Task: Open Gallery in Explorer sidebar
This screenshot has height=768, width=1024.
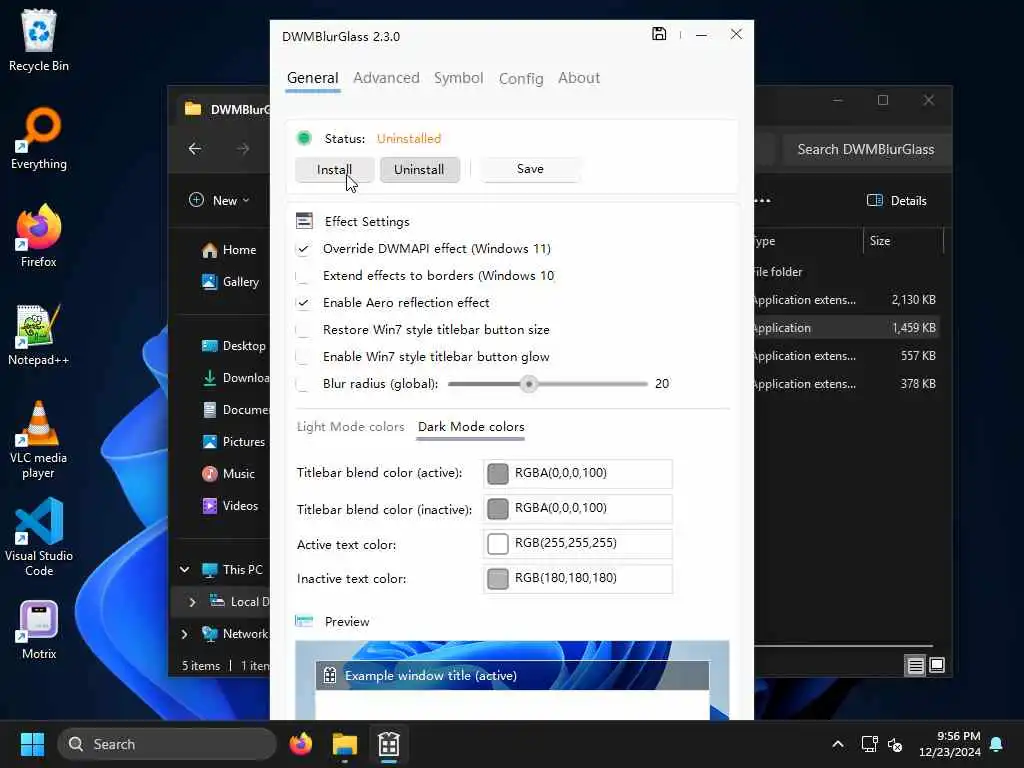Action: pos(231,282)
